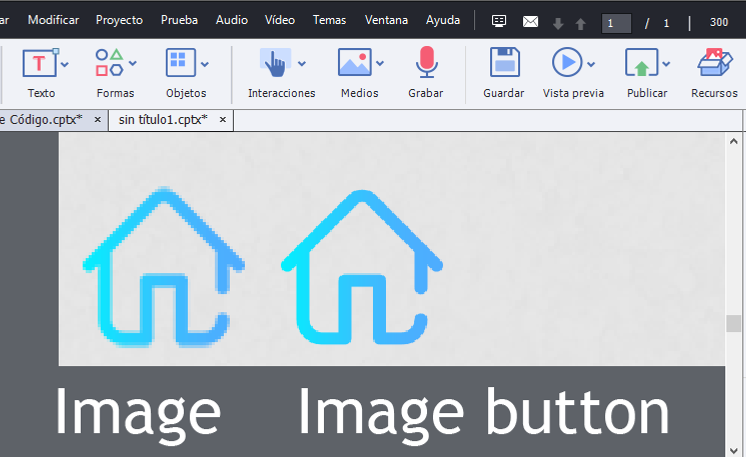Open the Objetos toolbar icon

180,64
